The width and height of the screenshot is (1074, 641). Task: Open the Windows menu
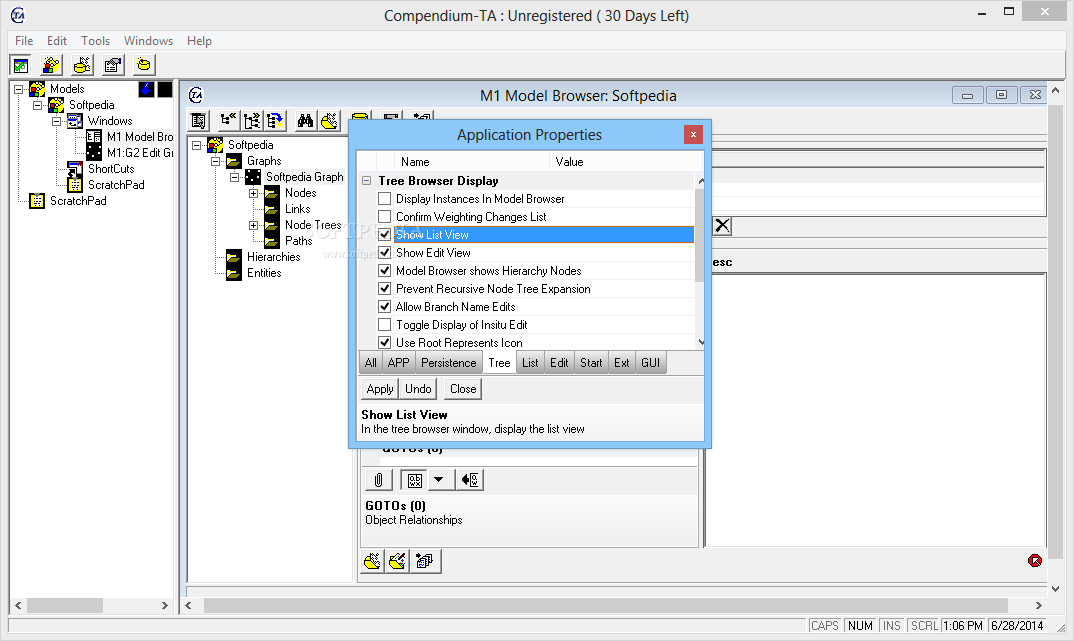tap(148, 41)
